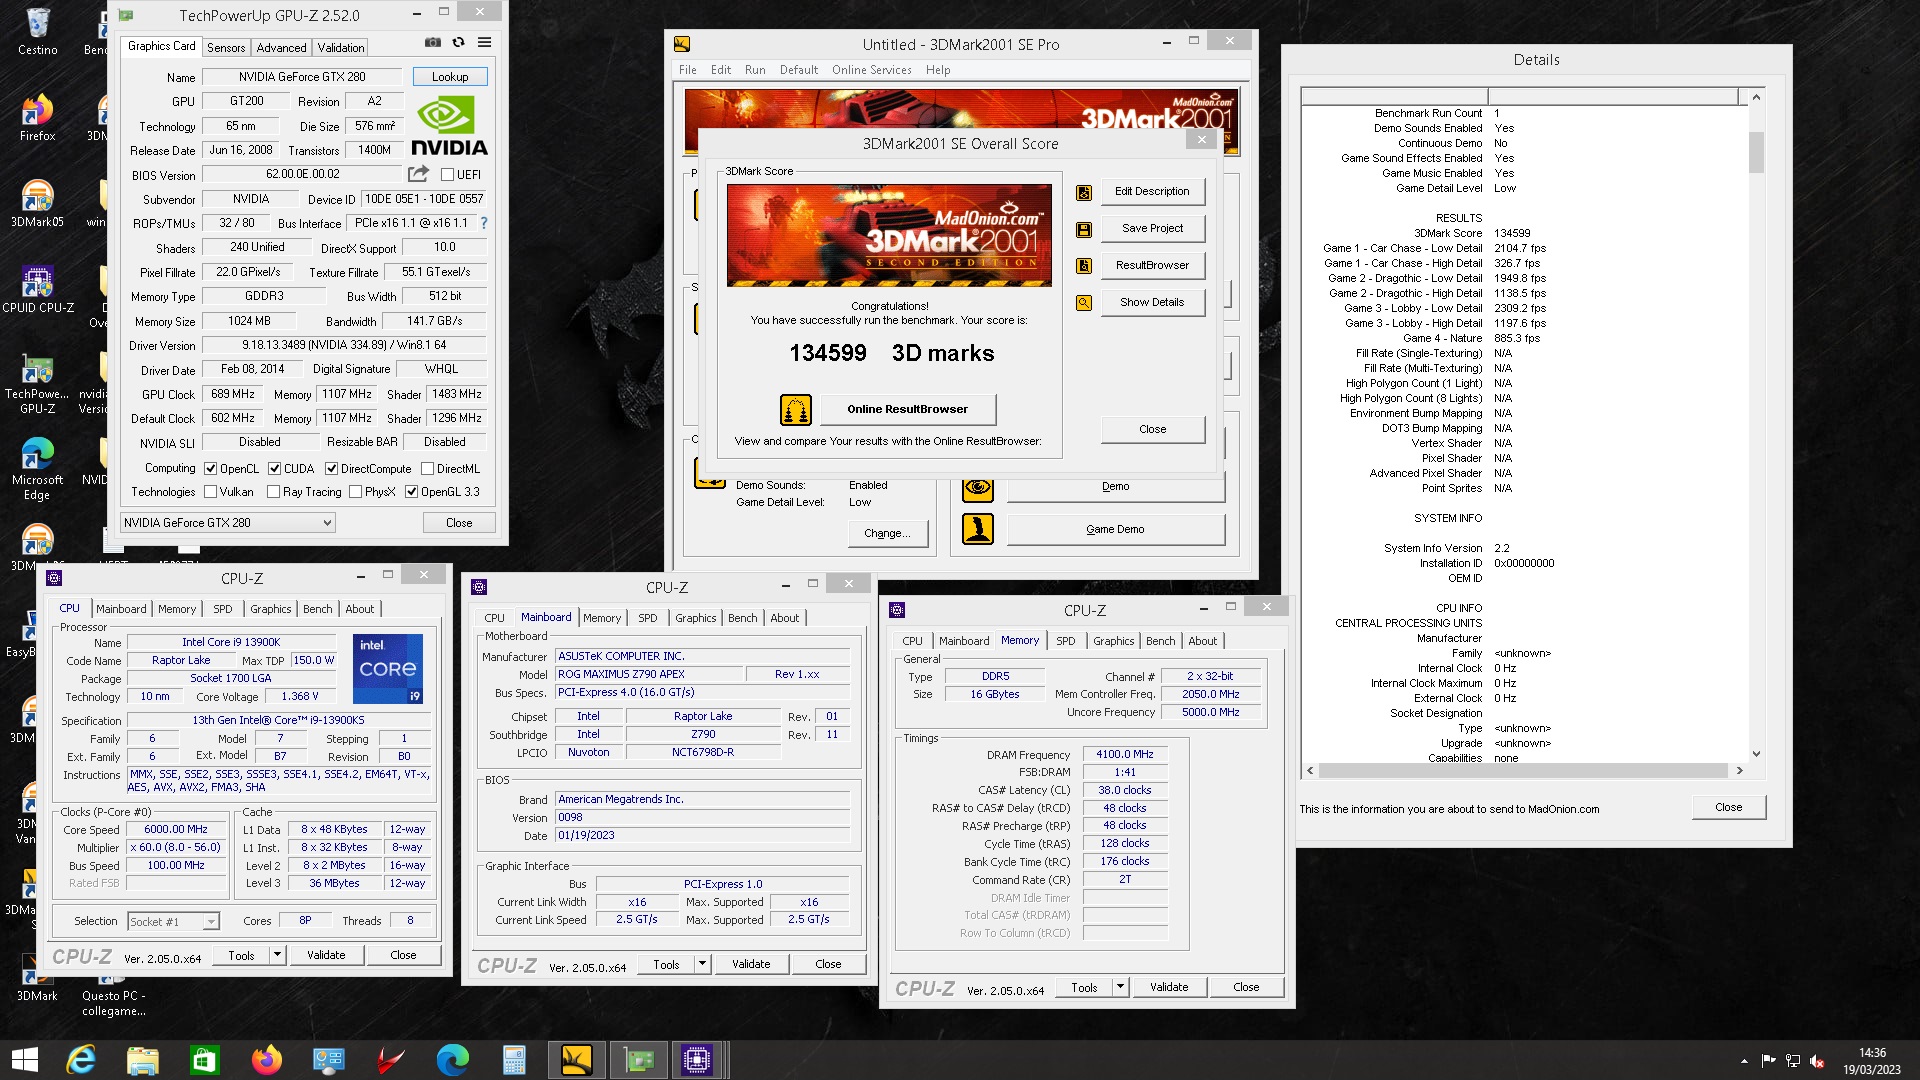Click muted volume icon in system tray
Image resolution: width=1920 pixels, height=1080 pixels.
tap(1817, 1061)
